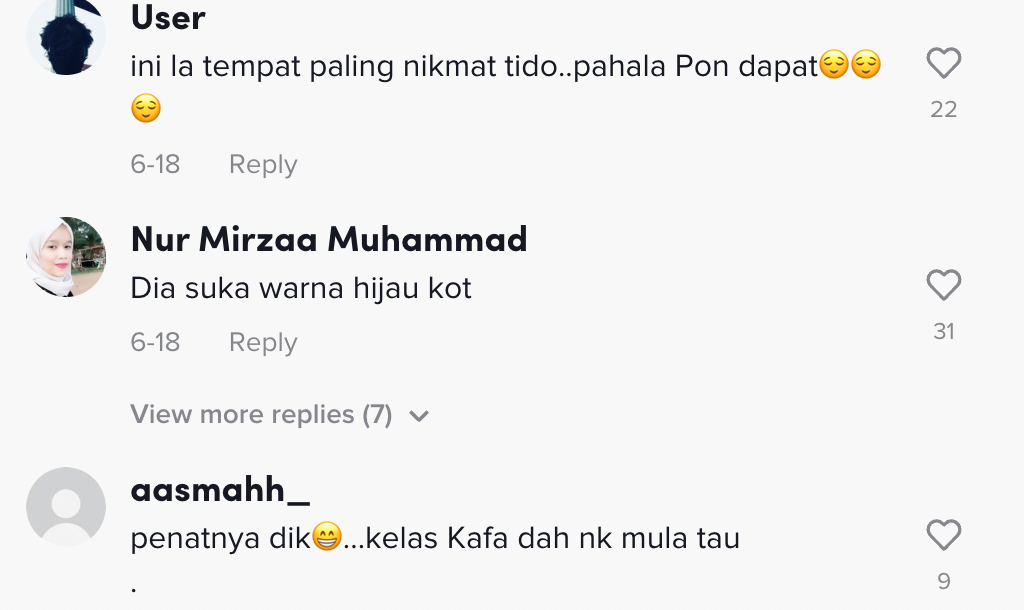The image size is (1024, 610).
Task: Click the comment starting "ini la tempat paling nikmat"
Action: pyautogui.click(x=474, y=67)
